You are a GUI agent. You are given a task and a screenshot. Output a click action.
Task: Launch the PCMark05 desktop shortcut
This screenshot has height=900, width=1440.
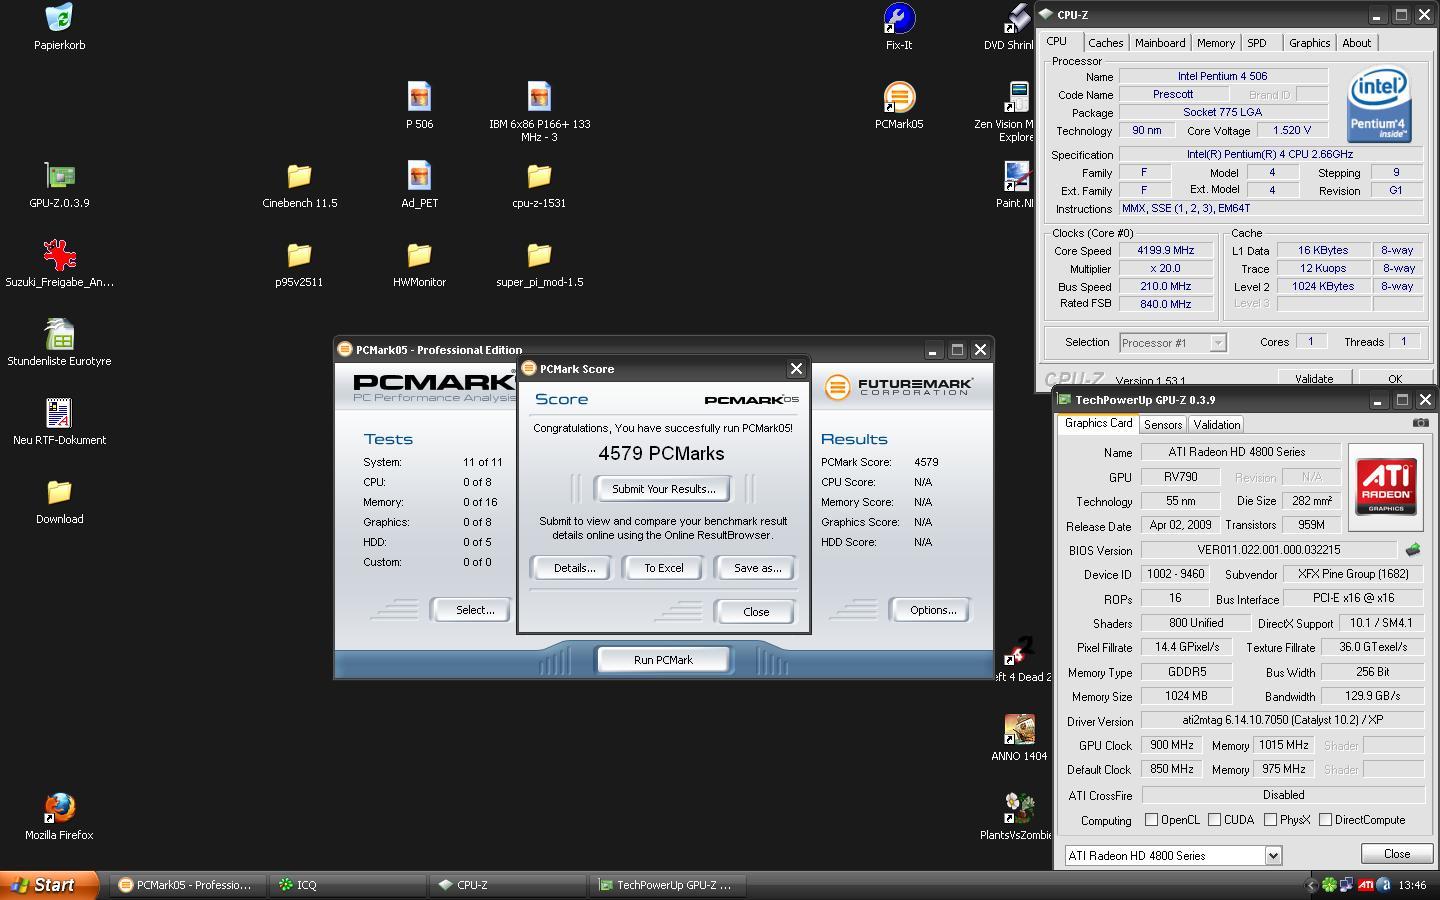click(899, 105)
